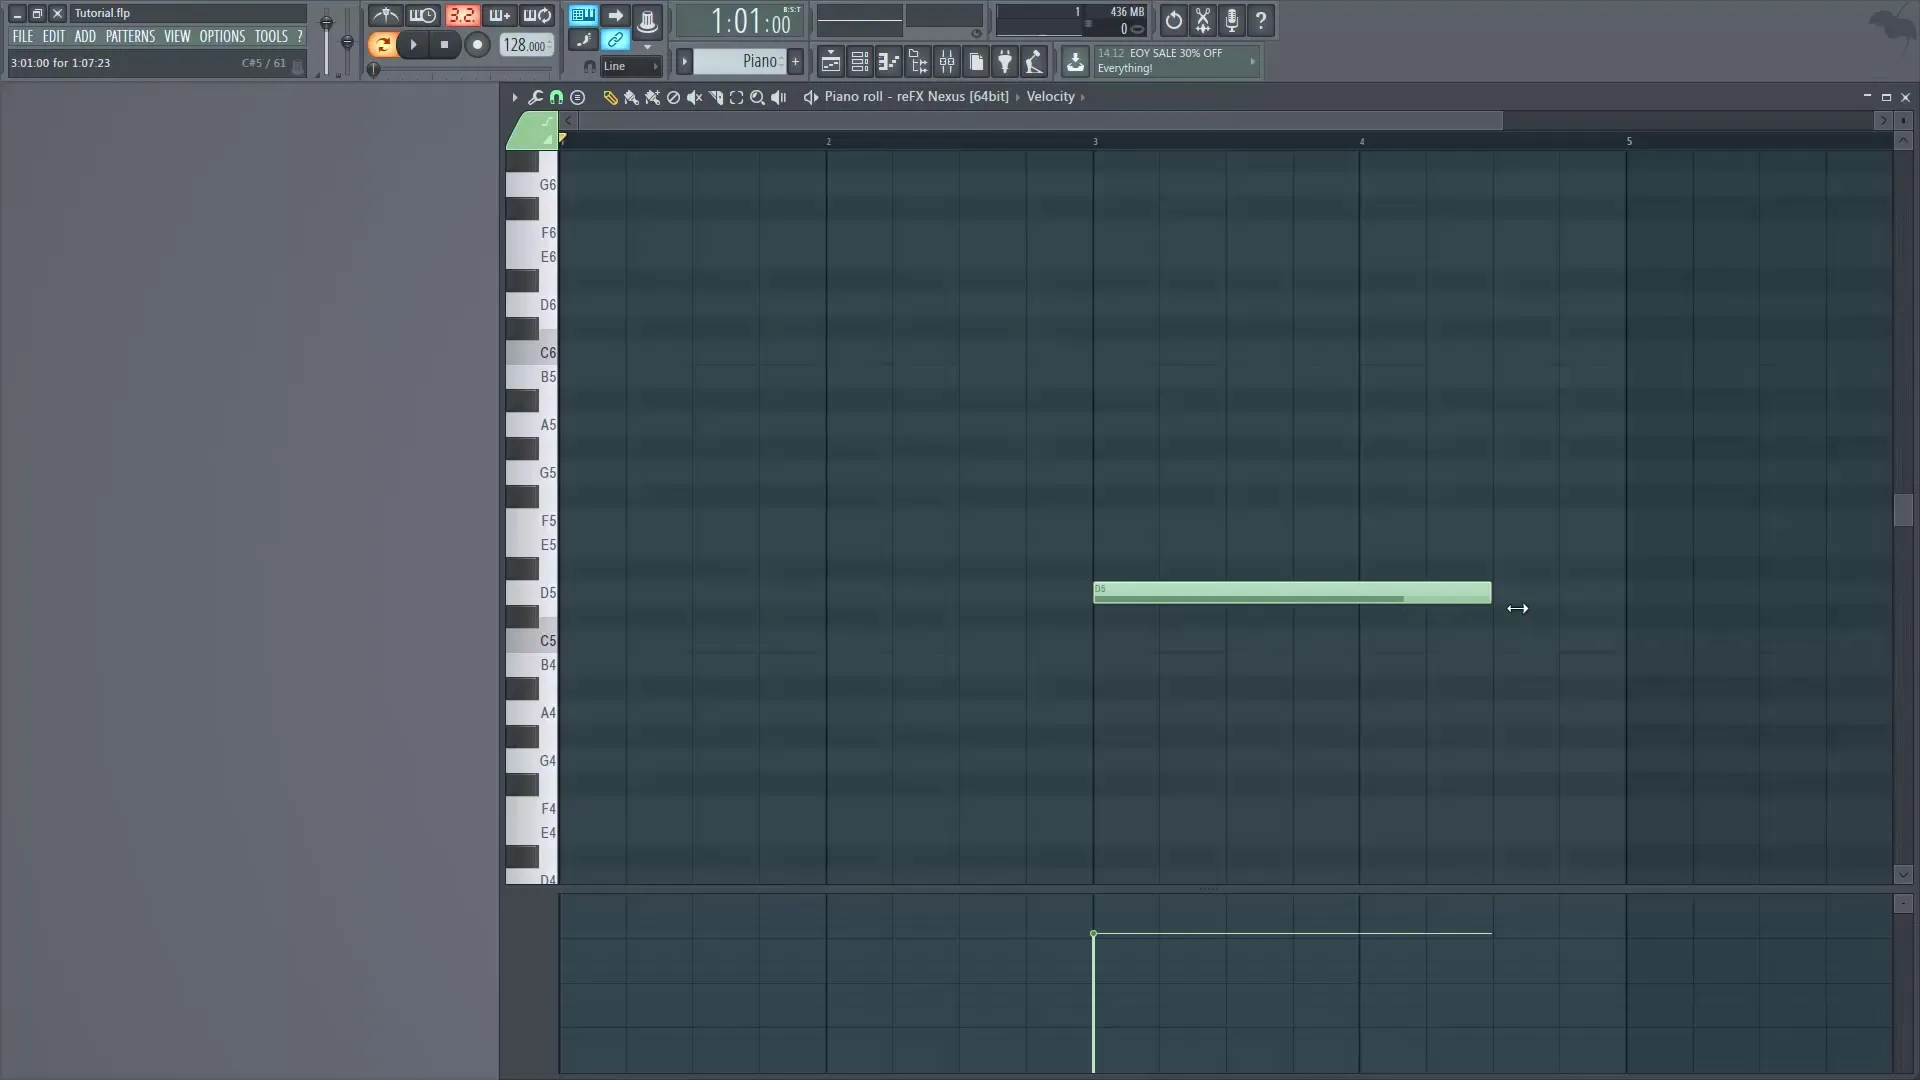
Task: Select the green D5 note
Action: click(x=1290, y=592)
